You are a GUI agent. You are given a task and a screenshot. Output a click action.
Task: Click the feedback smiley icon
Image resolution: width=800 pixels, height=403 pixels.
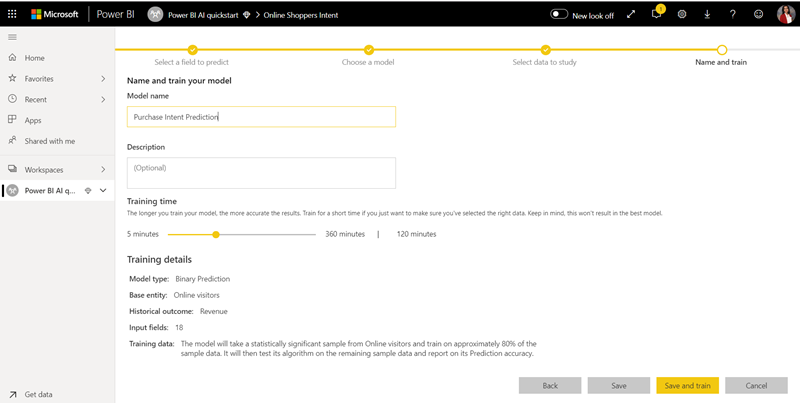pyautogui.click(x=758, y=14)
